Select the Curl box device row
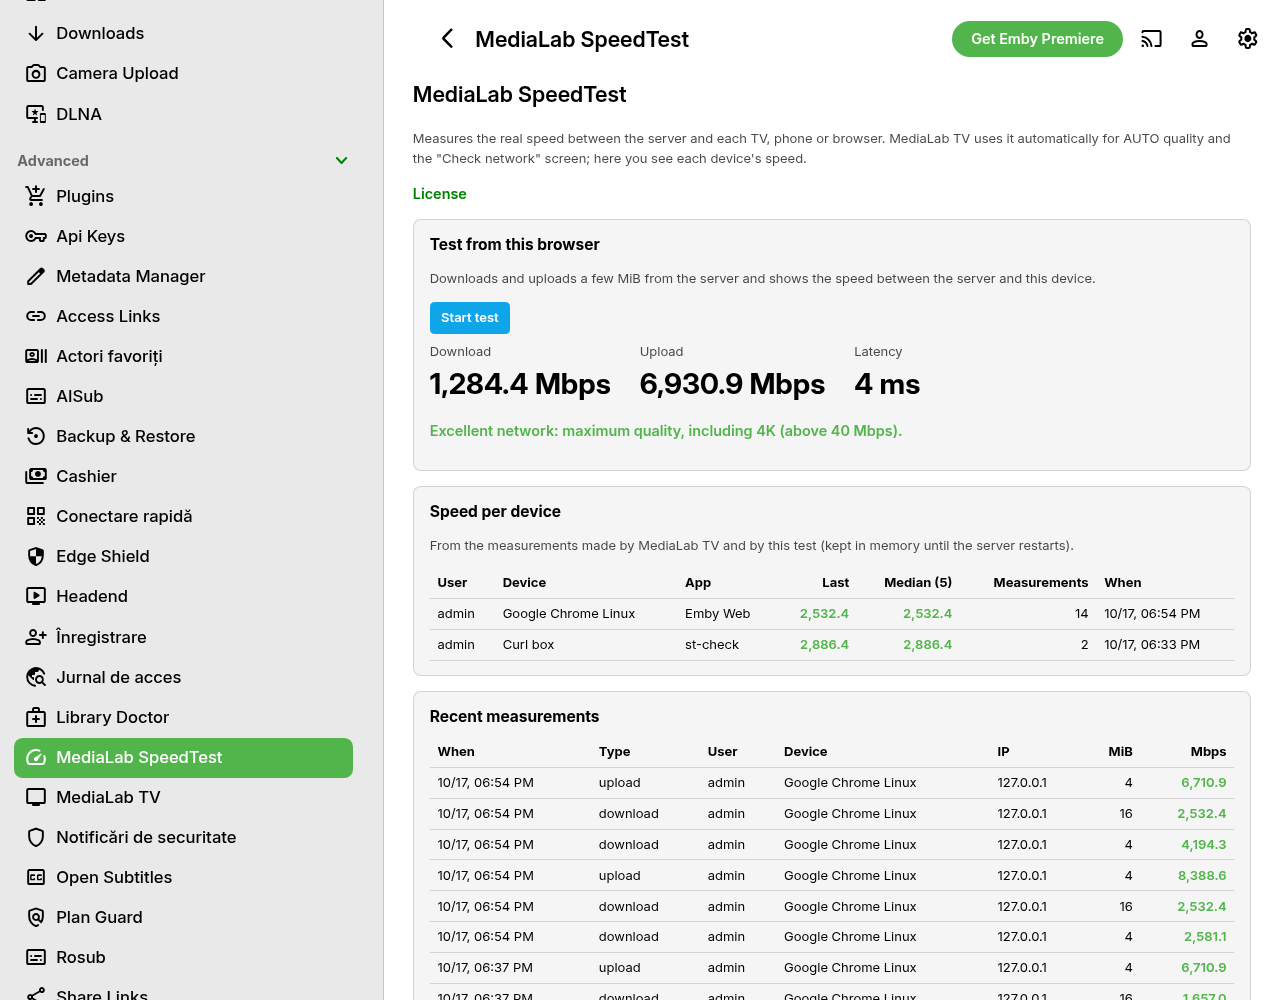The width and height of the screenshot is (1280, 1000). coord(832,645)
